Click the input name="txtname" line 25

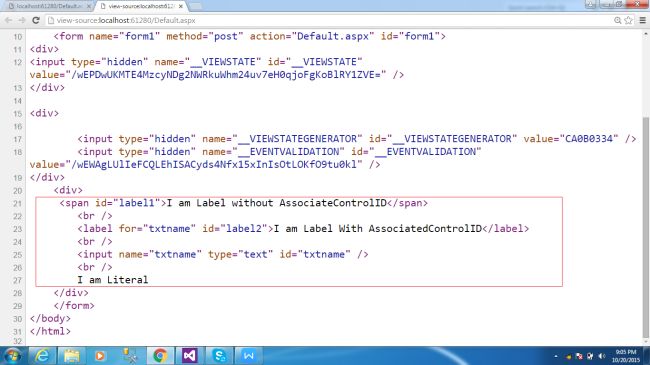[223, 255]
